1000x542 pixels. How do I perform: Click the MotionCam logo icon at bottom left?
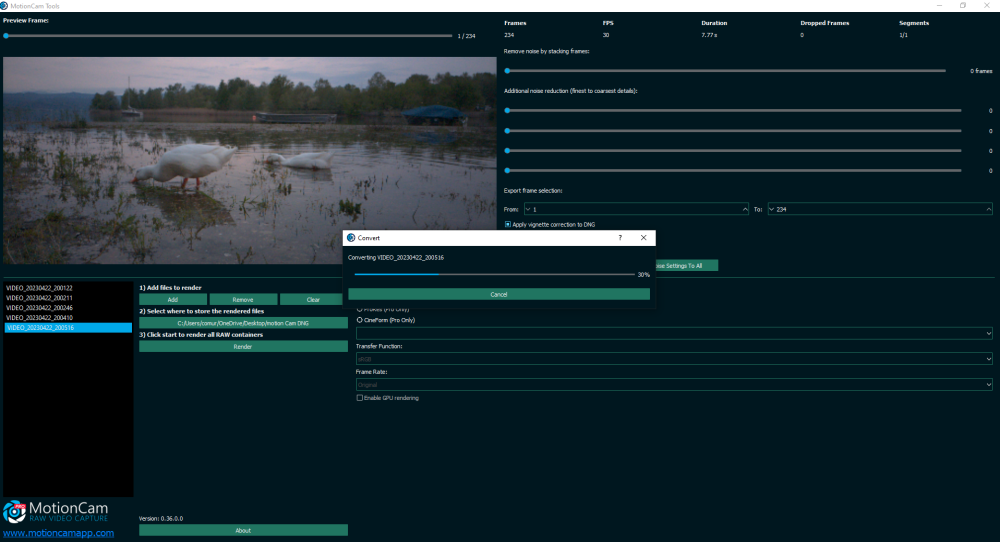click(x=14, y=512)
